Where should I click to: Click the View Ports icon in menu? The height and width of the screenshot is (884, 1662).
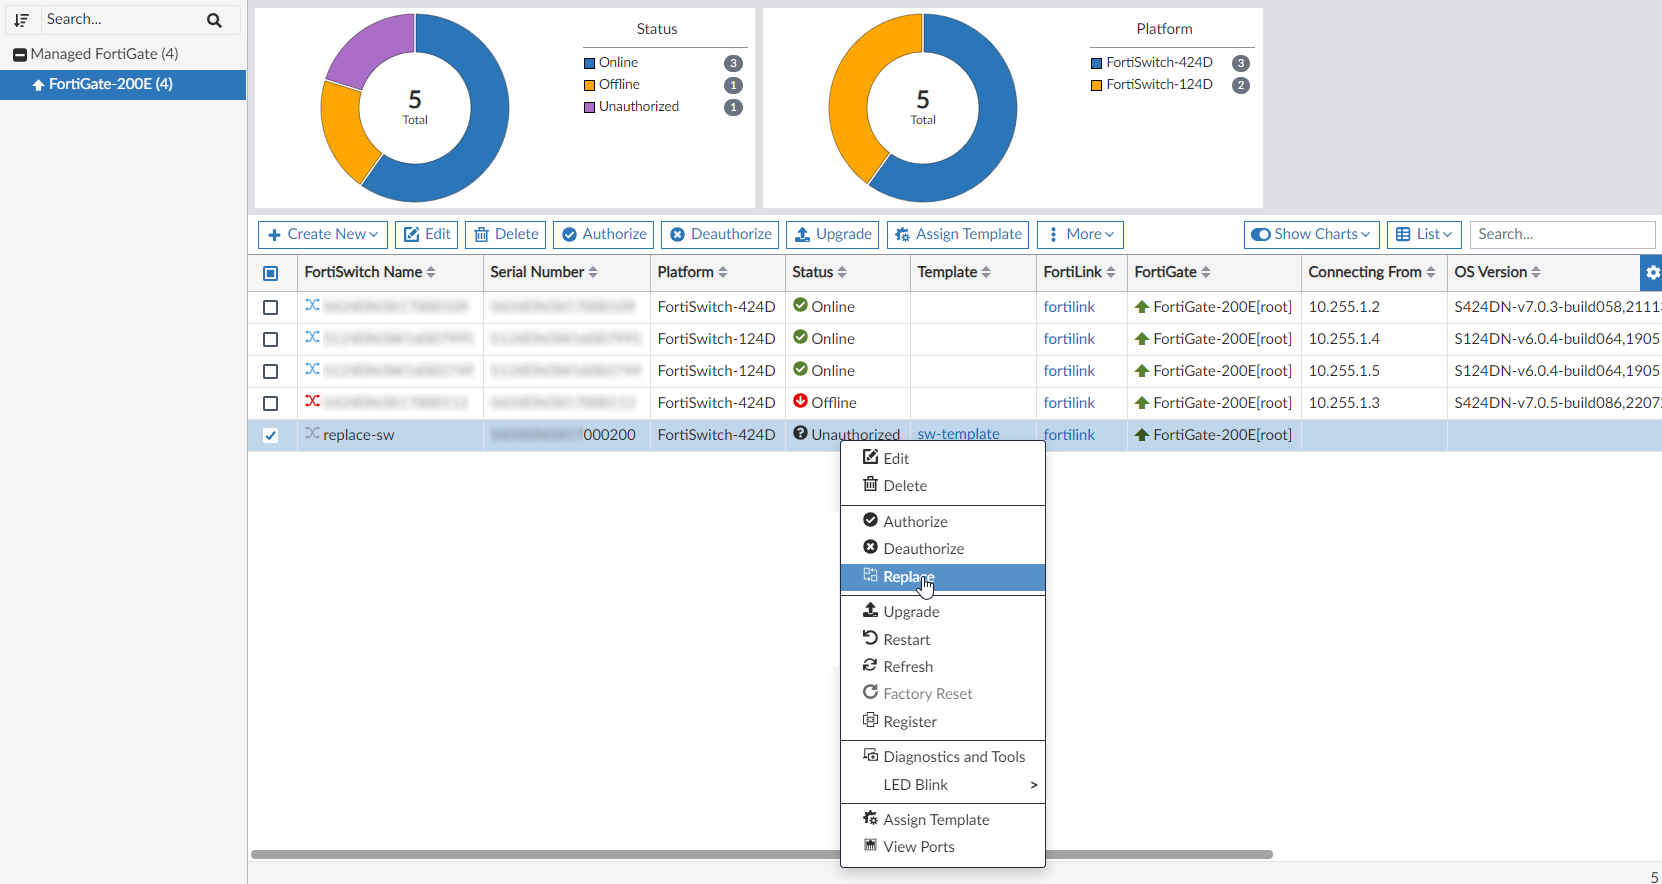click(x=871, y=845)
